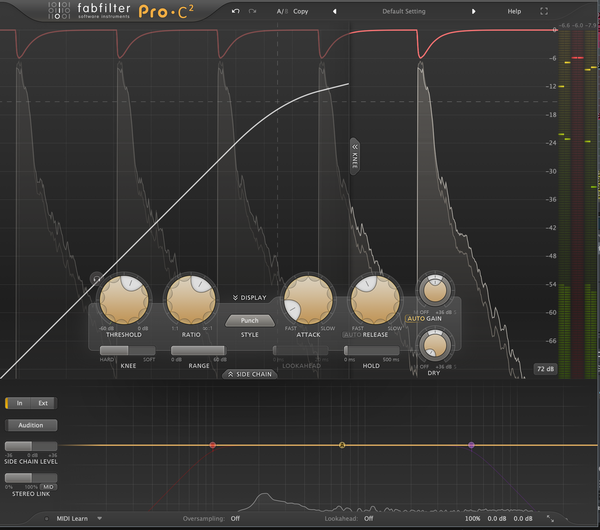Click the -6.6 peak level readout
Viewport: 600px width, 530px height.
click(564, 25)
